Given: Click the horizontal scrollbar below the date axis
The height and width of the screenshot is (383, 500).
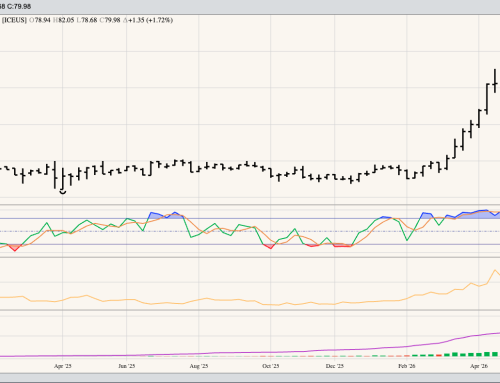Looking at the screenshot, I should (250, 378).
